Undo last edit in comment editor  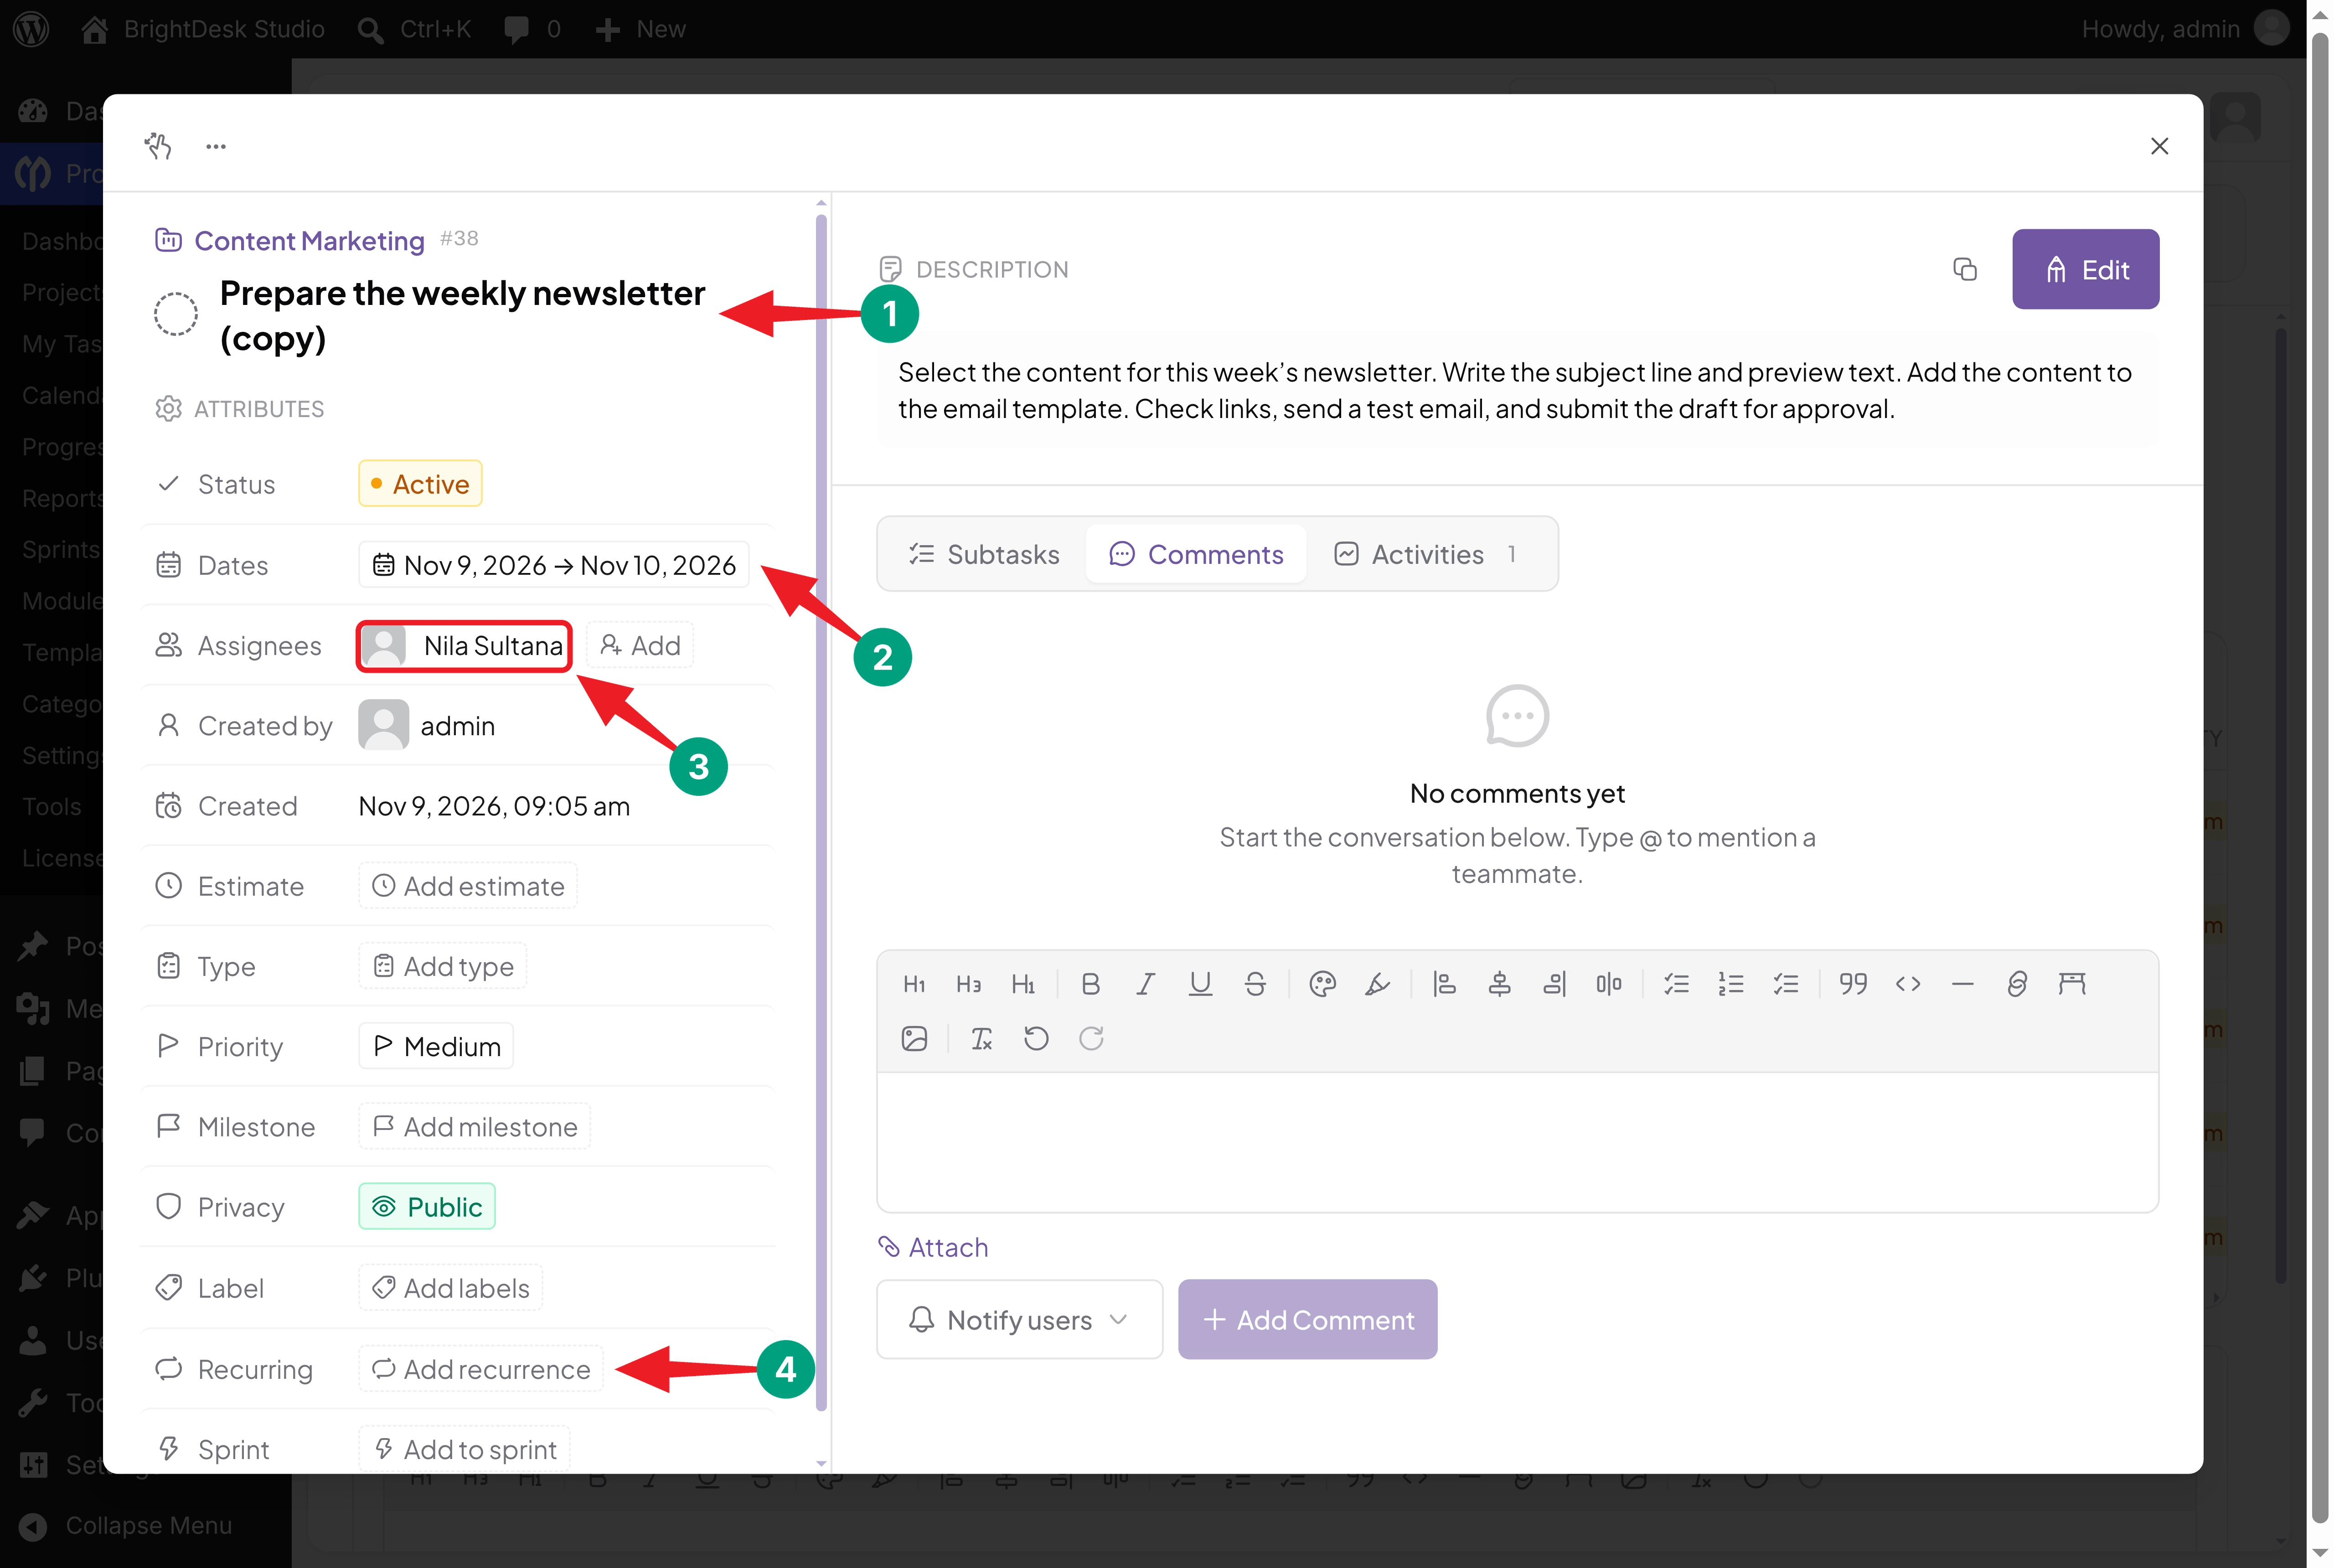point(1036,1039)
